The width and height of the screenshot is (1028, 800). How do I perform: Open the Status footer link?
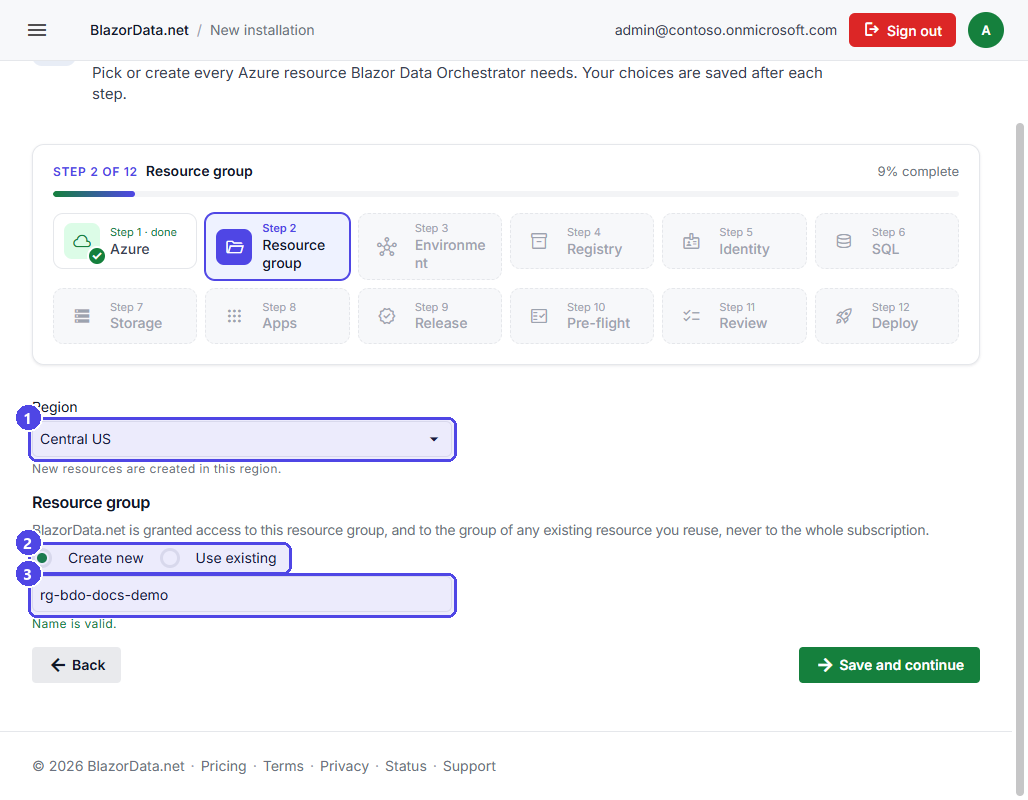(x=405, y=766)
